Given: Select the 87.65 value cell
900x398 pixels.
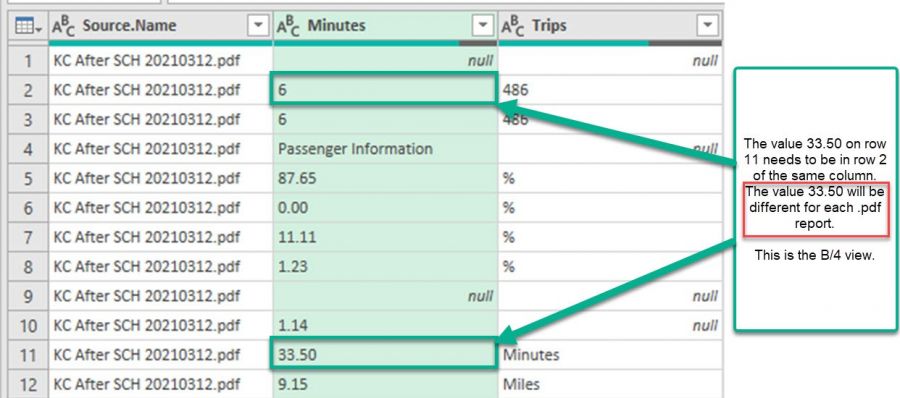Looking at the screenshot, I should tap(386, 178).
